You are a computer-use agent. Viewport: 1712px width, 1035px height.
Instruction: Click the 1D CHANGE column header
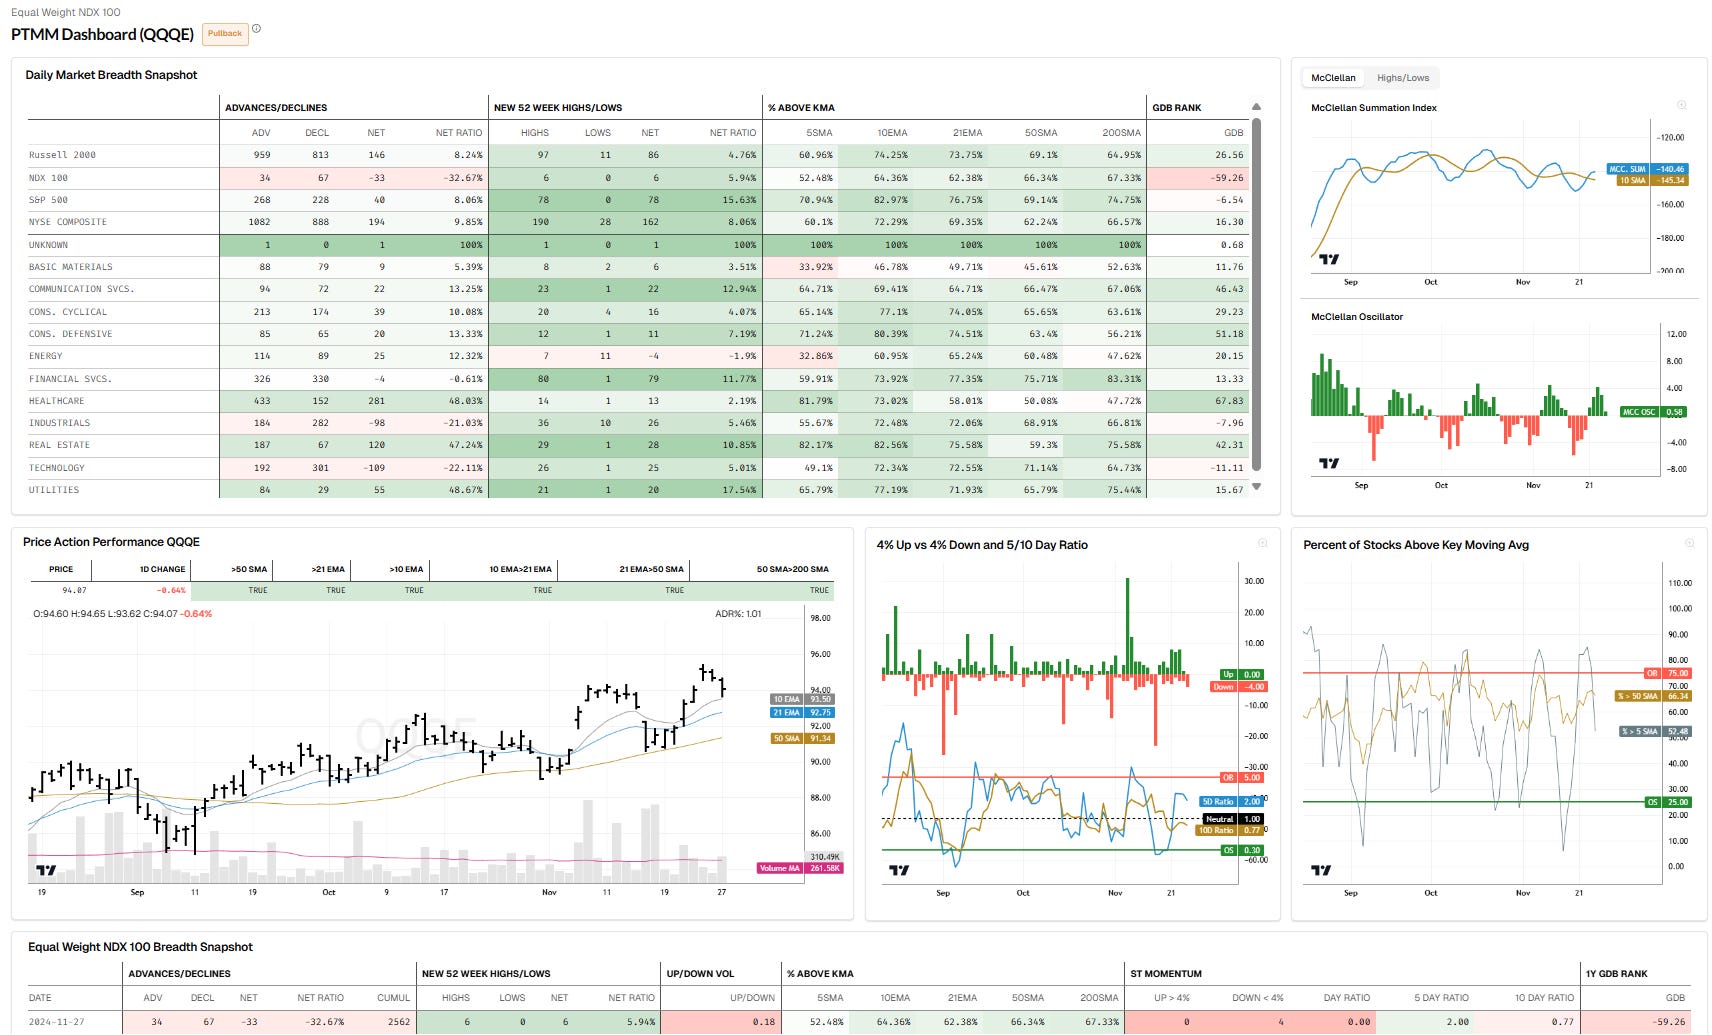click(162, 569)
